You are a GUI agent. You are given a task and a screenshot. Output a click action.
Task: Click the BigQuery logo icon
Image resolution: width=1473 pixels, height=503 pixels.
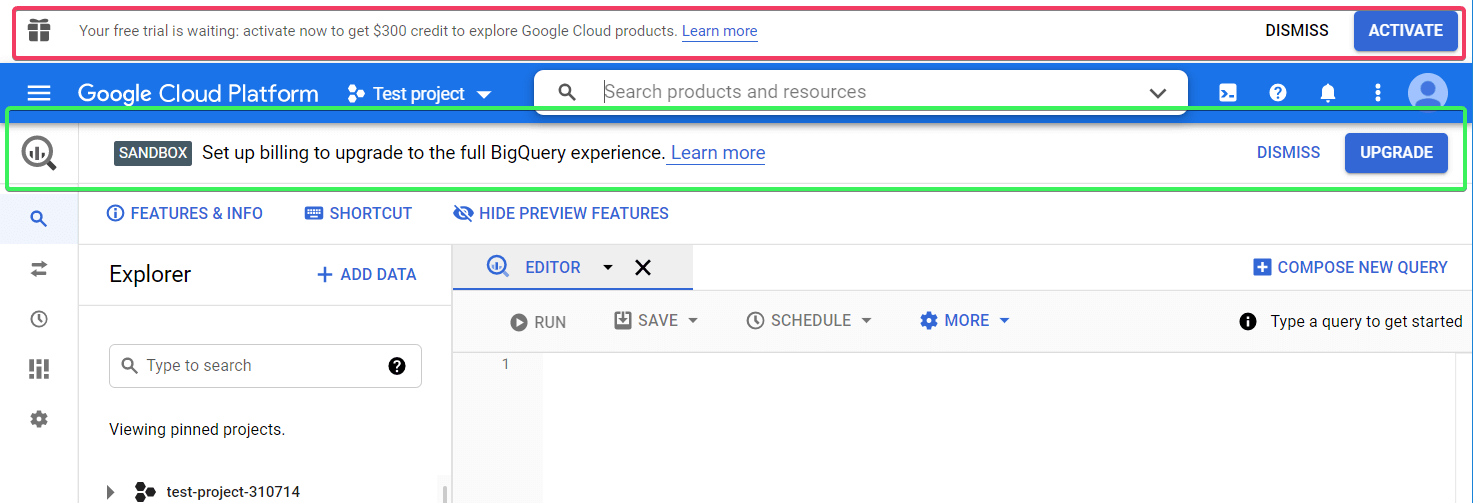coord(39,152)
